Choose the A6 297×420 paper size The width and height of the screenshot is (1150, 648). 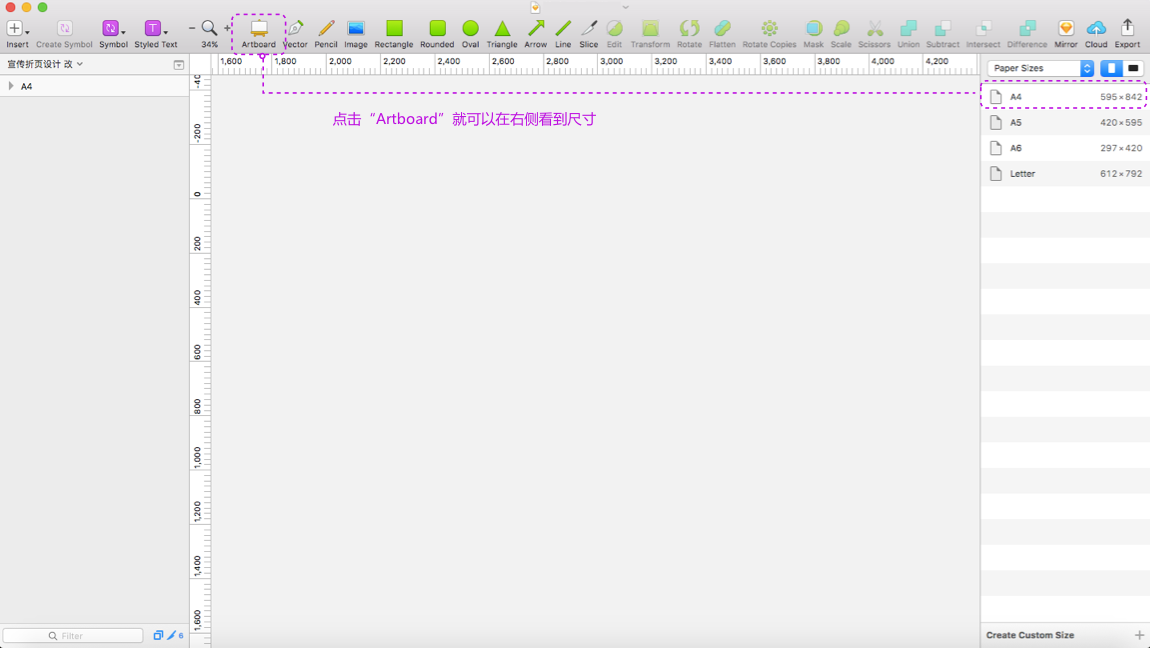(x=1065, y=148)
